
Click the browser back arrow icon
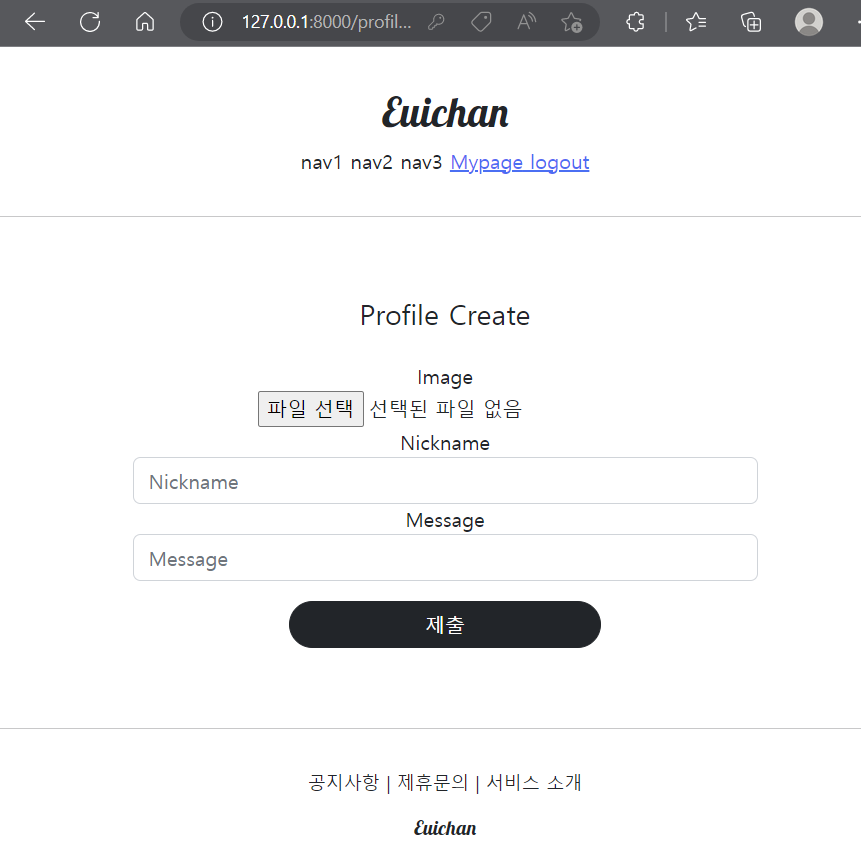click(34, 22)
